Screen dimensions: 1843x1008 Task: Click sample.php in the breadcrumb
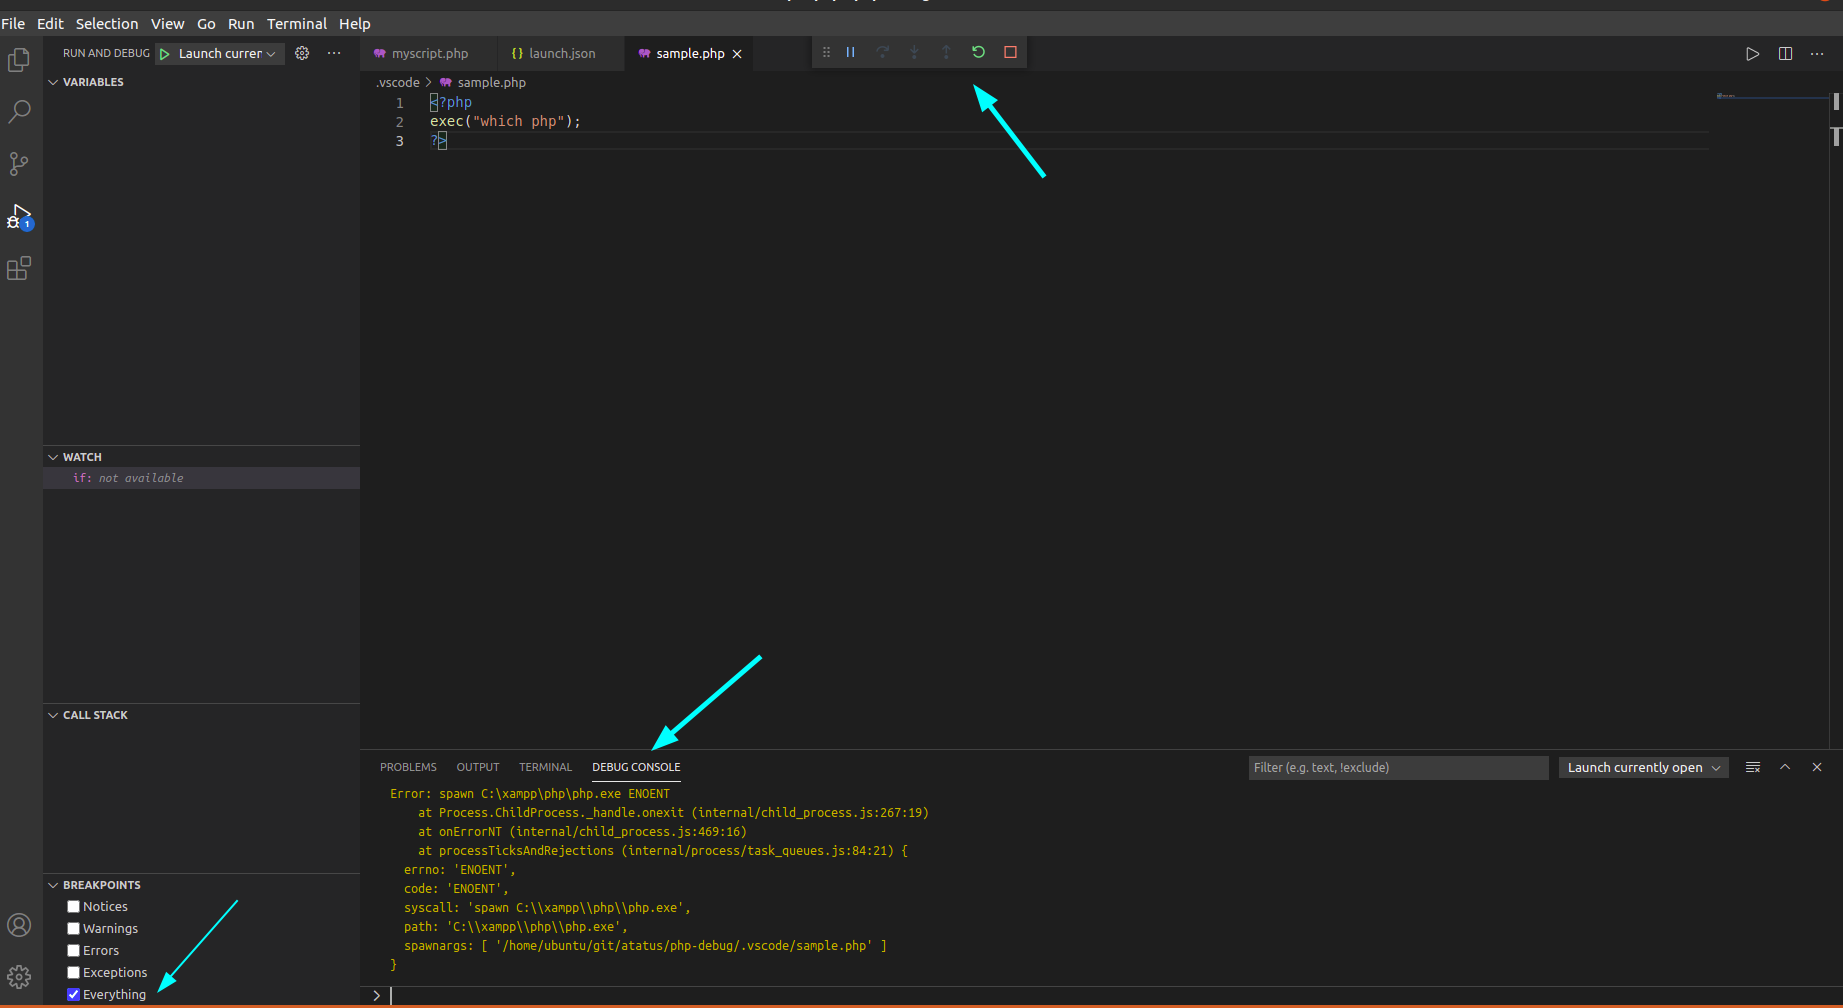tap(491, 83)
